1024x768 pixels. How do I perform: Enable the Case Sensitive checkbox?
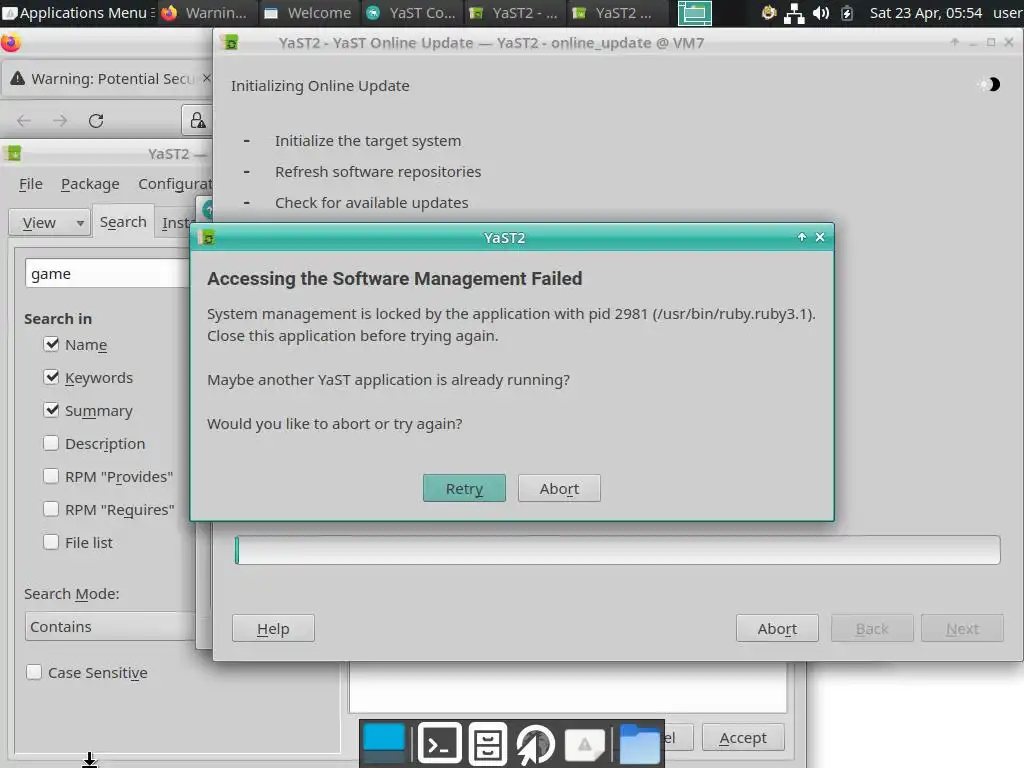34,672
